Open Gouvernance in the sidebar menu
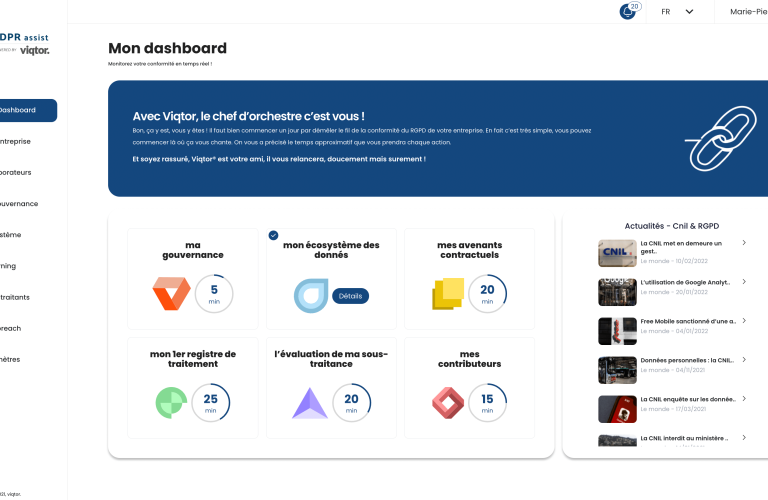The height and width of the screenshot is (500, 768). 19,203
